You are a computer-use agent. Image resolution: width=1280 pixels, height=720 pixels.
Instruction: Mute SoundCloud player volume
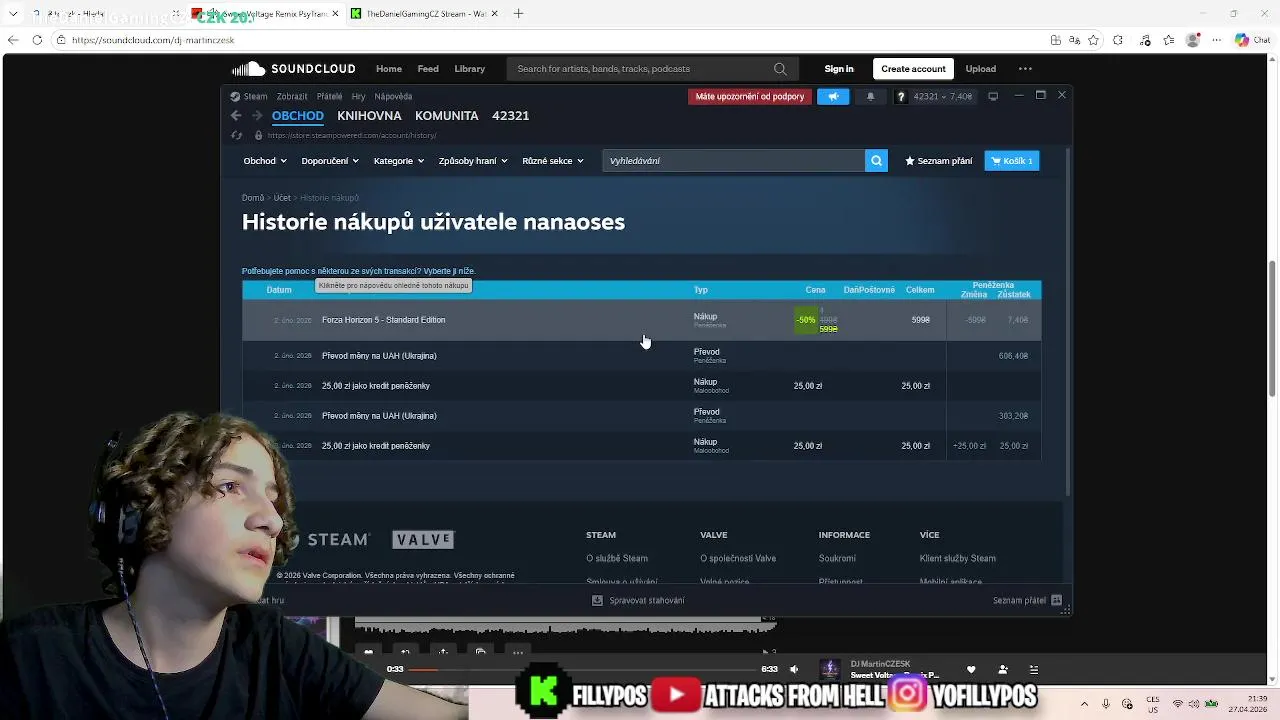794,669
